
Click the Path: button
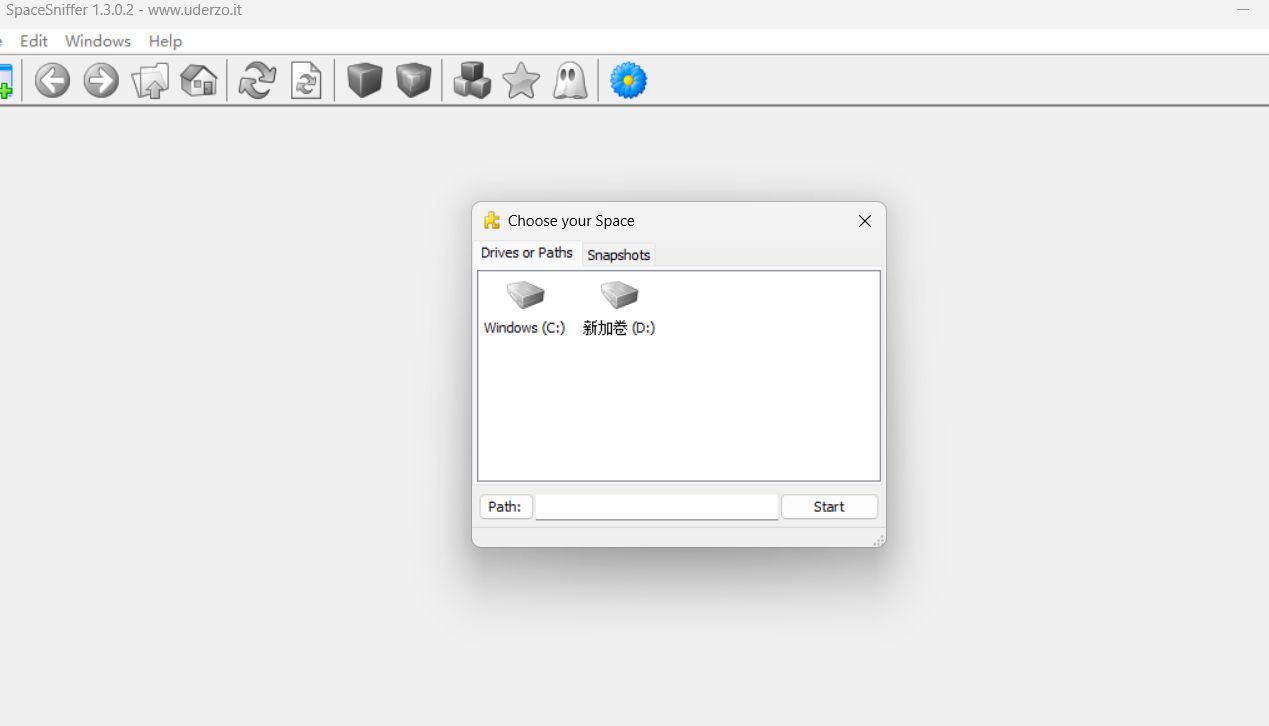point(505,507)
